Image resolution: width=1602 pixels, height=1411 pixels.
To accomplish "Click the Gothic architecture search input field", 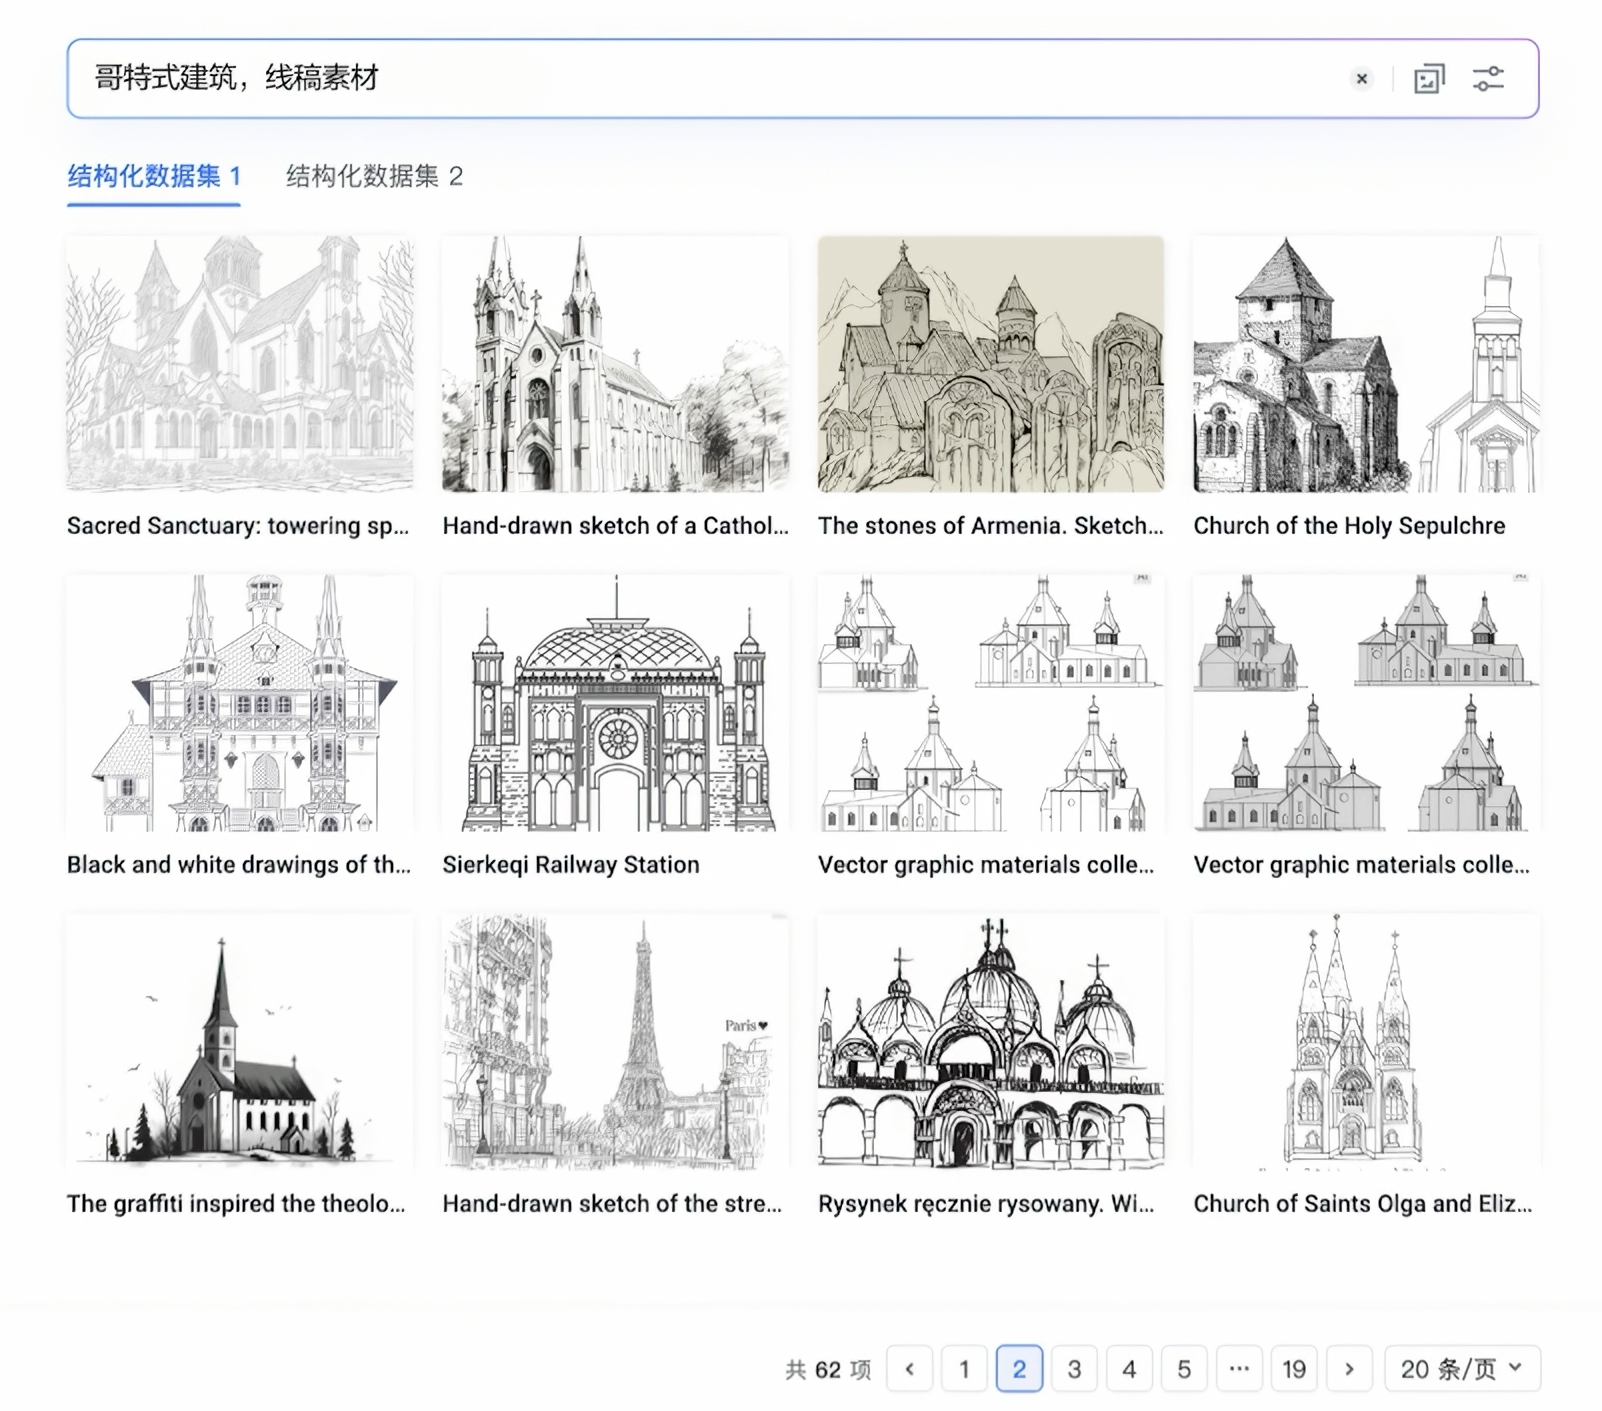I will pyautogui.click(x=700, y=79).
